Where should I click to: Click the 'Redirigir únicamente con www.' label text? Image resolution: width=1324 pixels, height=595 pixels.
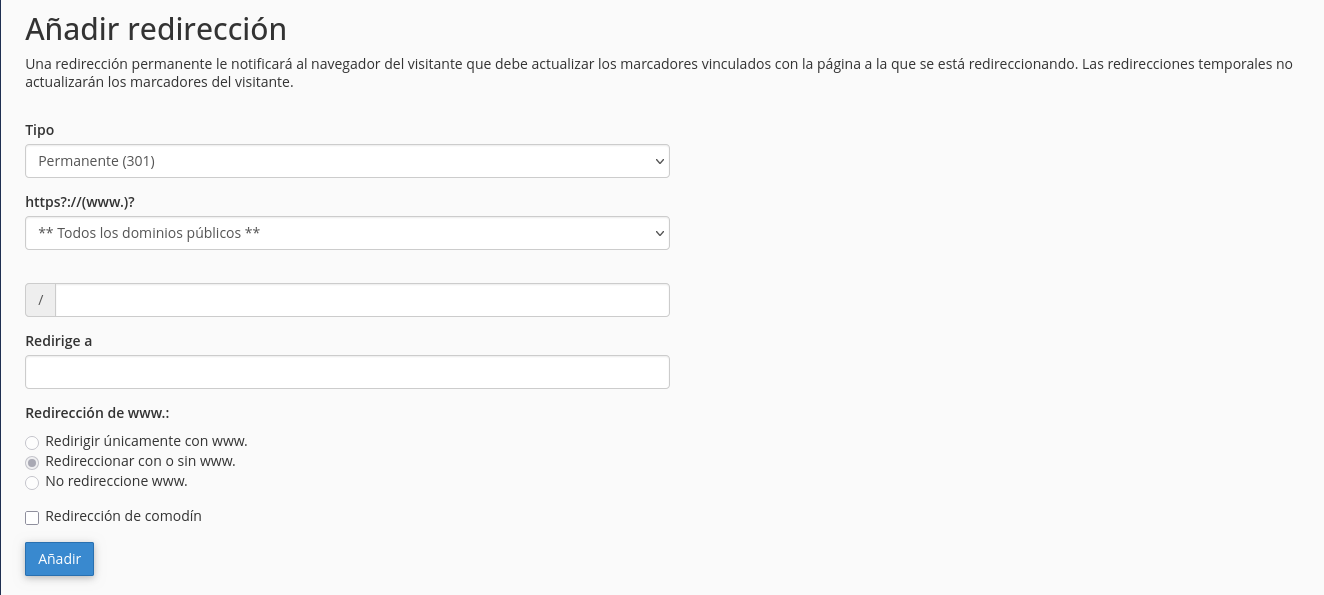146,441
